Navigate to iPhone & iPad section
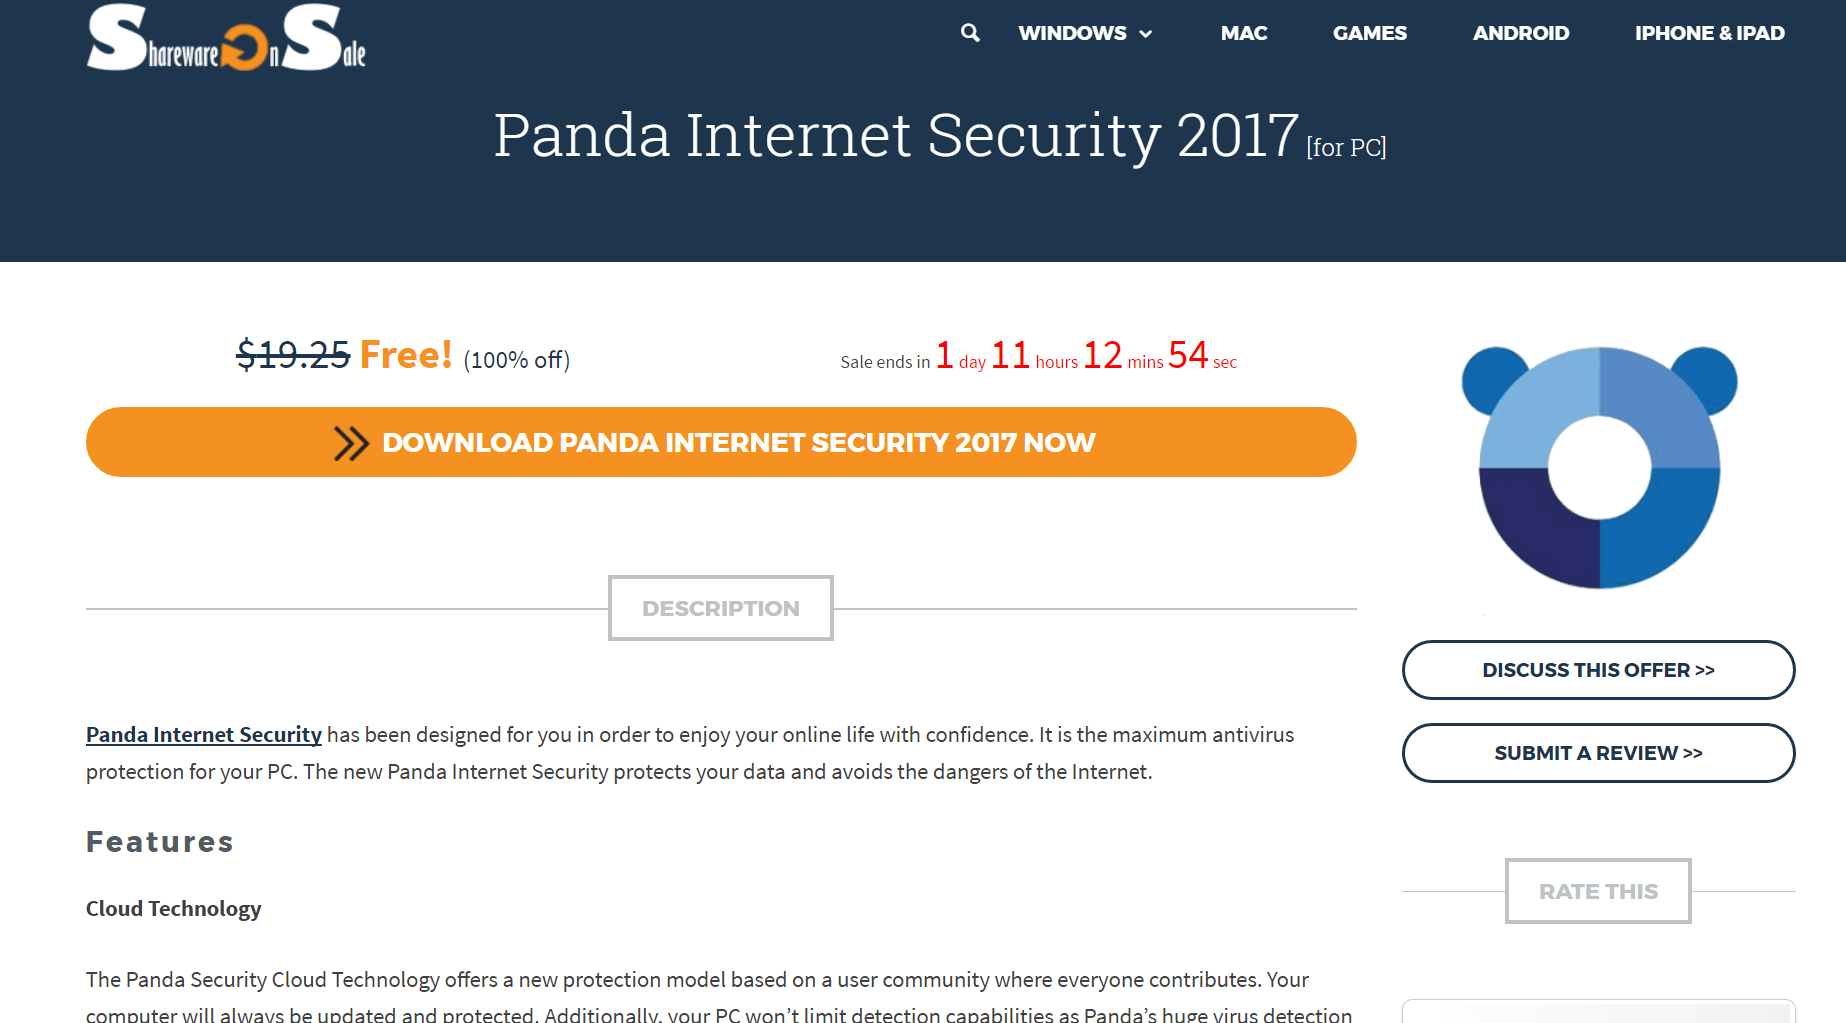Image resolution: width=1846 pixels, height=1023 pixels. click(1709, 33)
